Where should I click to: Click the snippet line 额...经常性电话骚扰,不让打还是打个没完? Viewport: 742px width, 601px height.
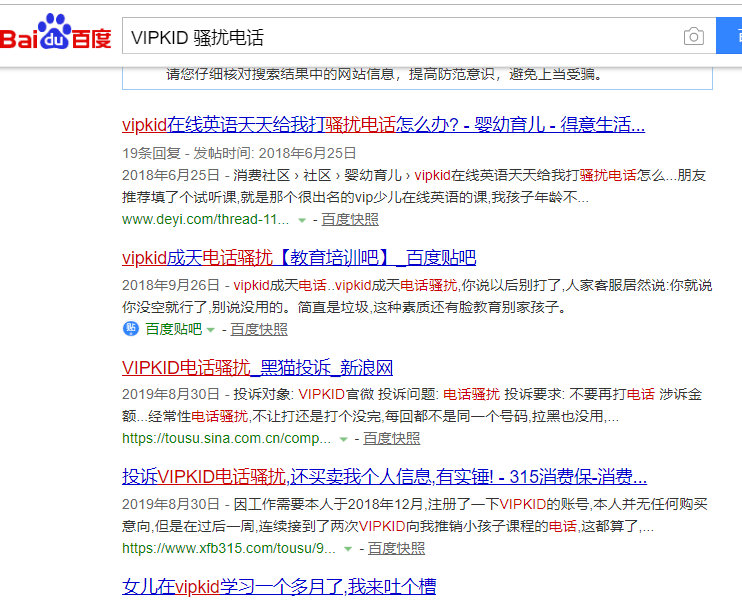(370, 416)
